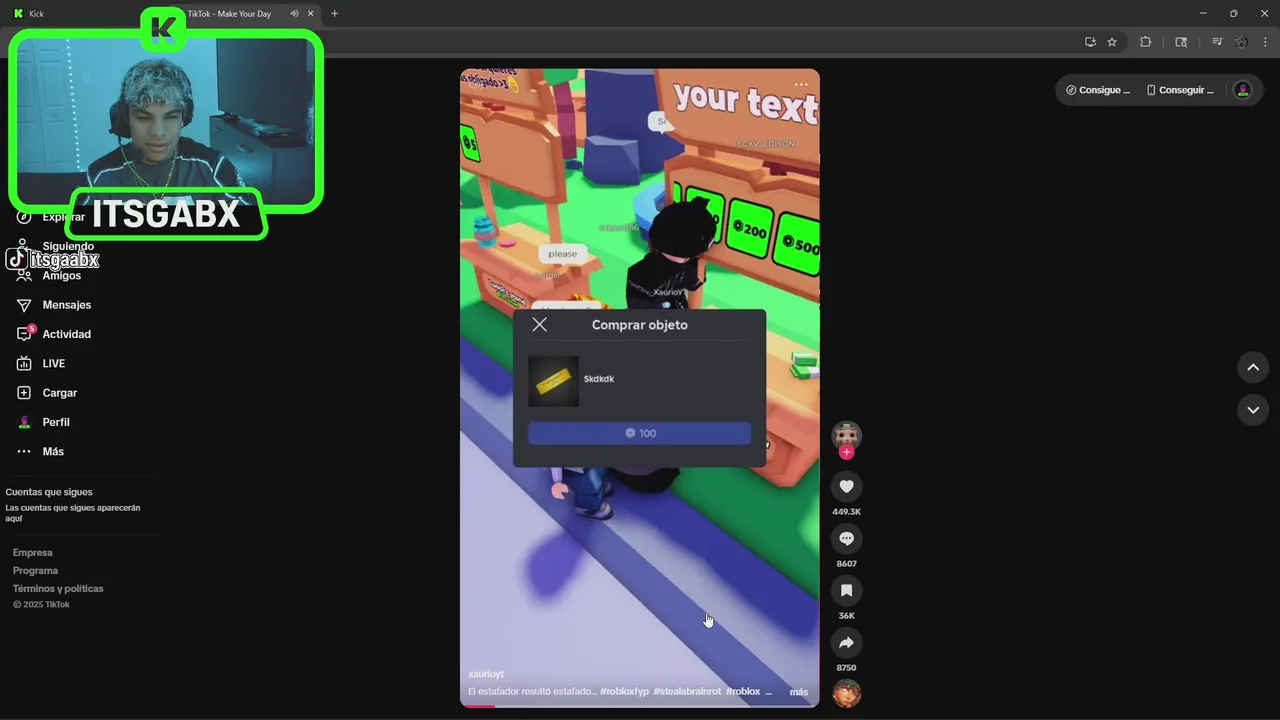Open tab search icon in toolbar
The width and height of the screenshot is (1280, 720).
coord(1181,42)
